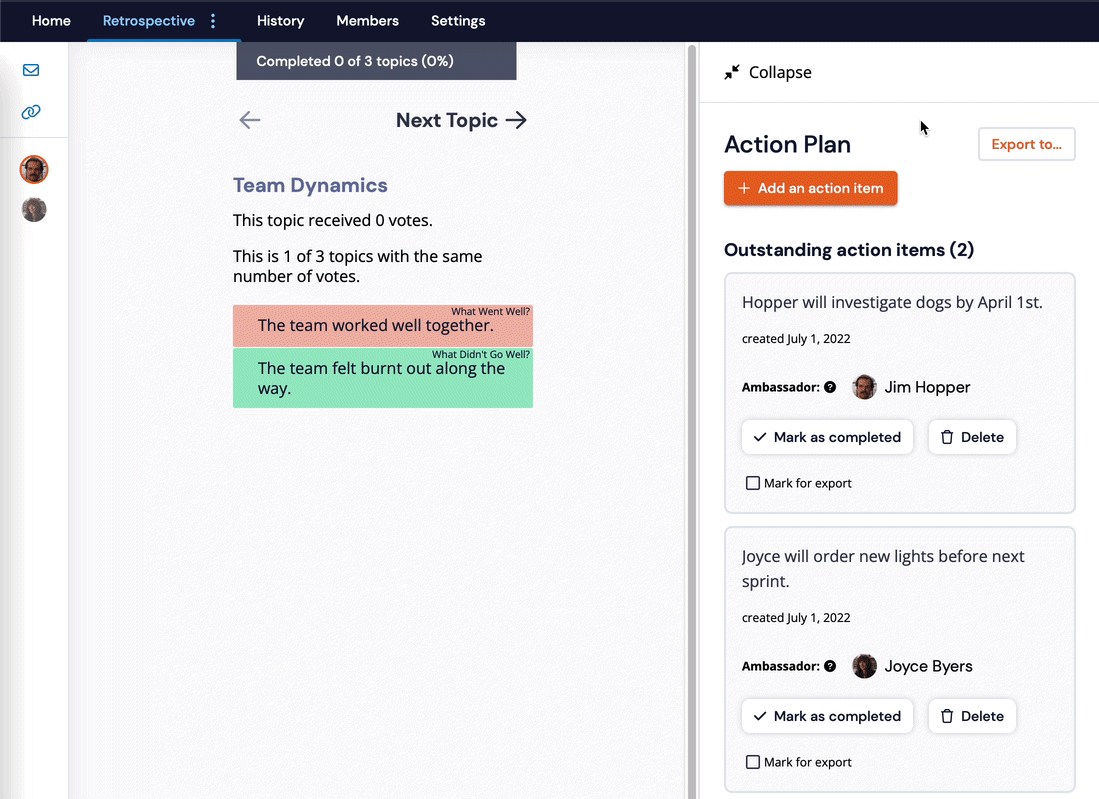Open the Retrospective three-dot options menu
This screenshot has height=799, width=1099.
(x=213, y=21)
